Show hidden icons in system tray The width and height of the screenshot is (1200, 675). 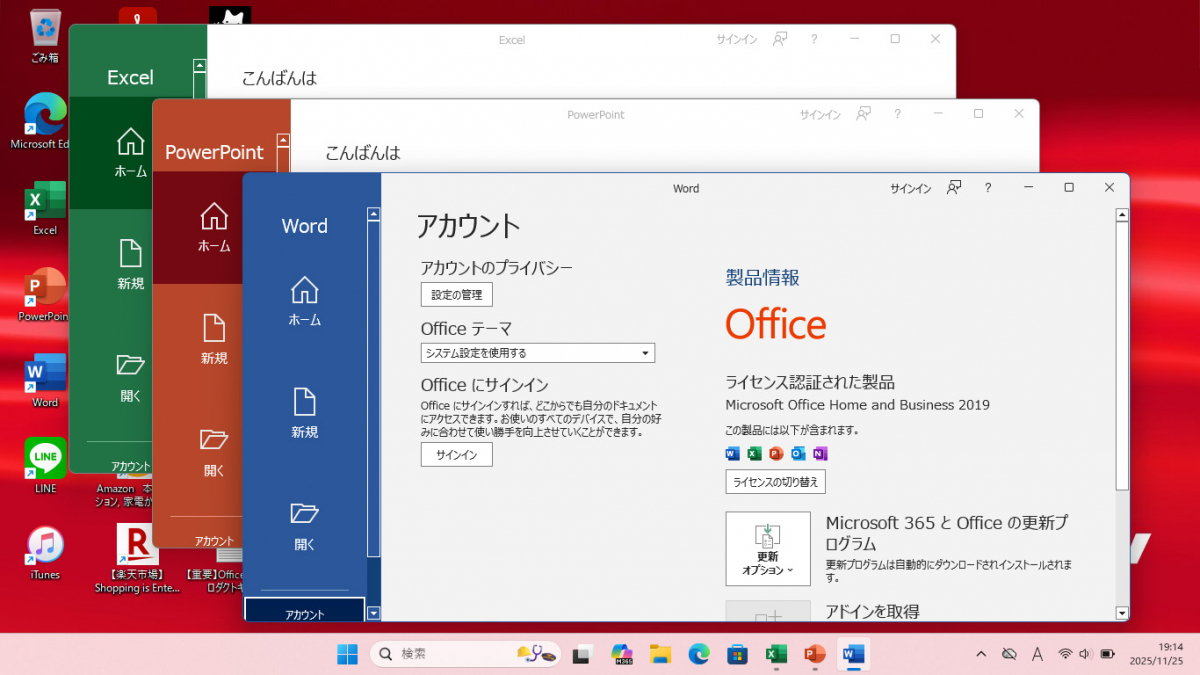(x=980, y=654)
